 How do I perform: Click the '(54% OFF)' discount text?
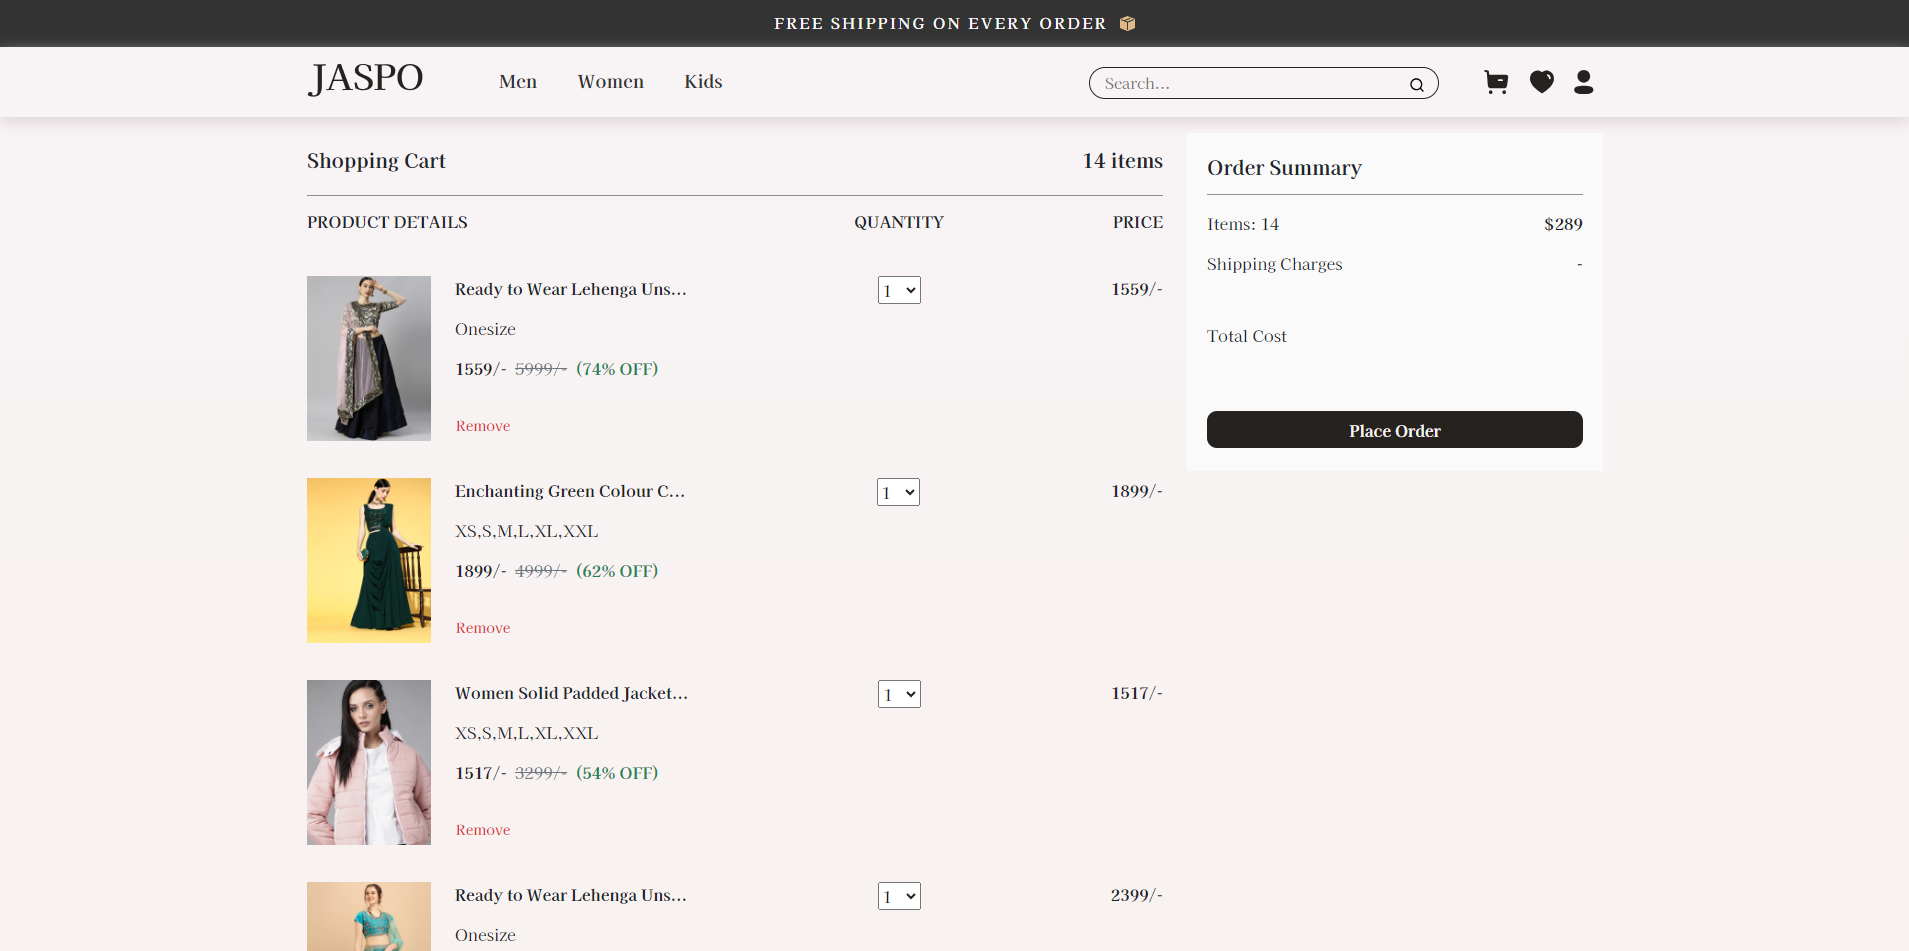click(617, 773)
